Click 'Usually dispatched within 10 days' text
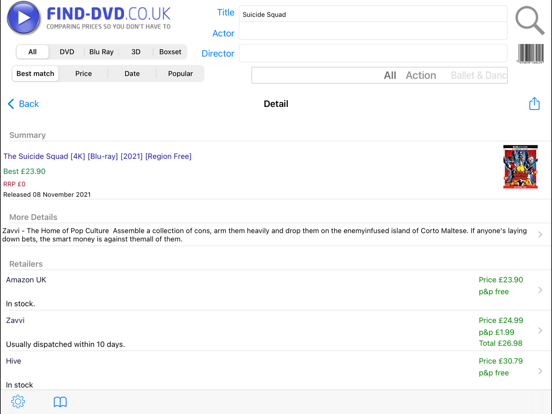The width and height of the screenshot is (552, 414). click(65, 344)
